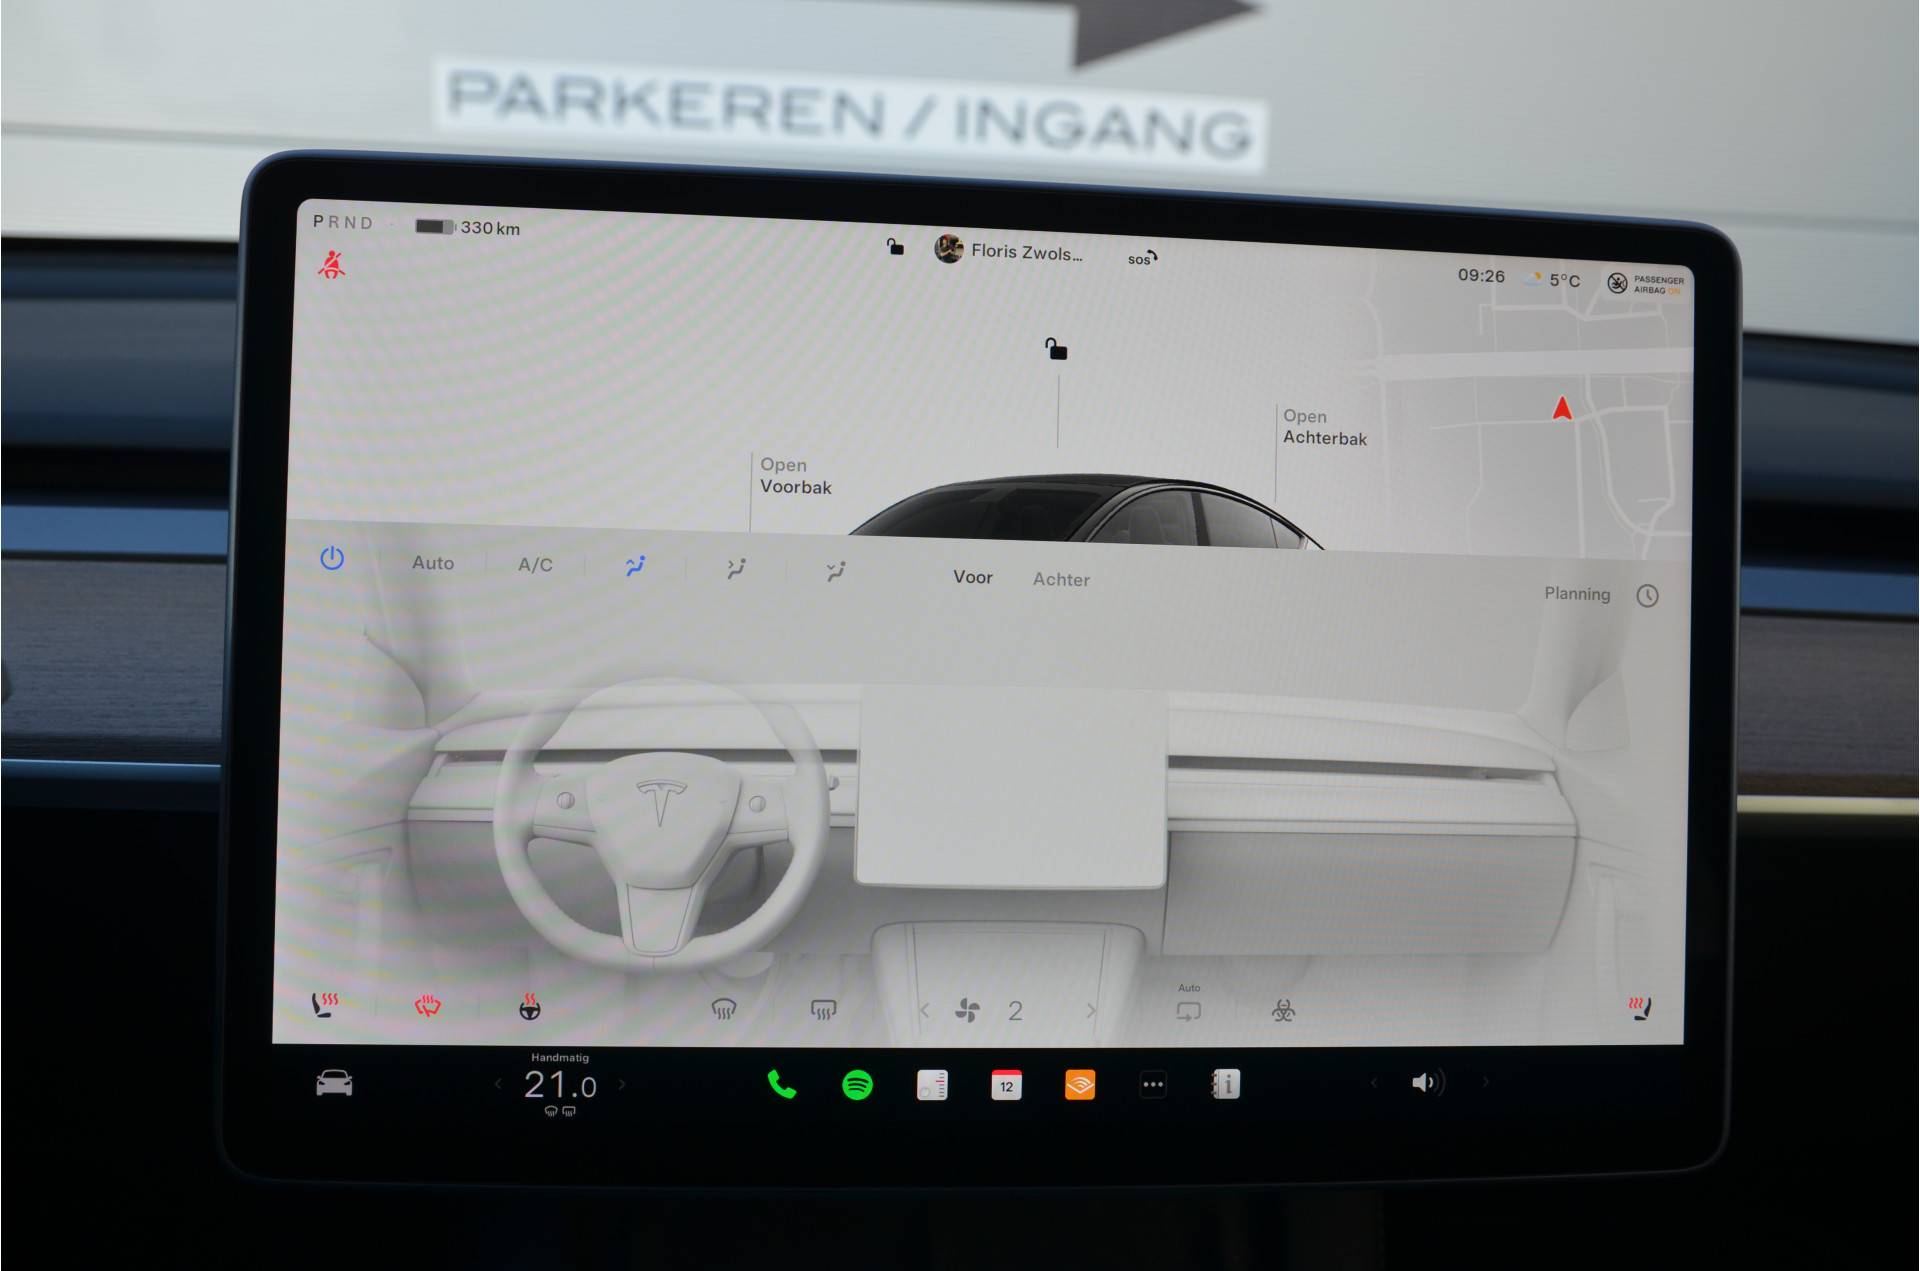This screenshot has width=1920, height=1271.
Task: Turn on driver seat heater
Action: (x=326, y=1005)
